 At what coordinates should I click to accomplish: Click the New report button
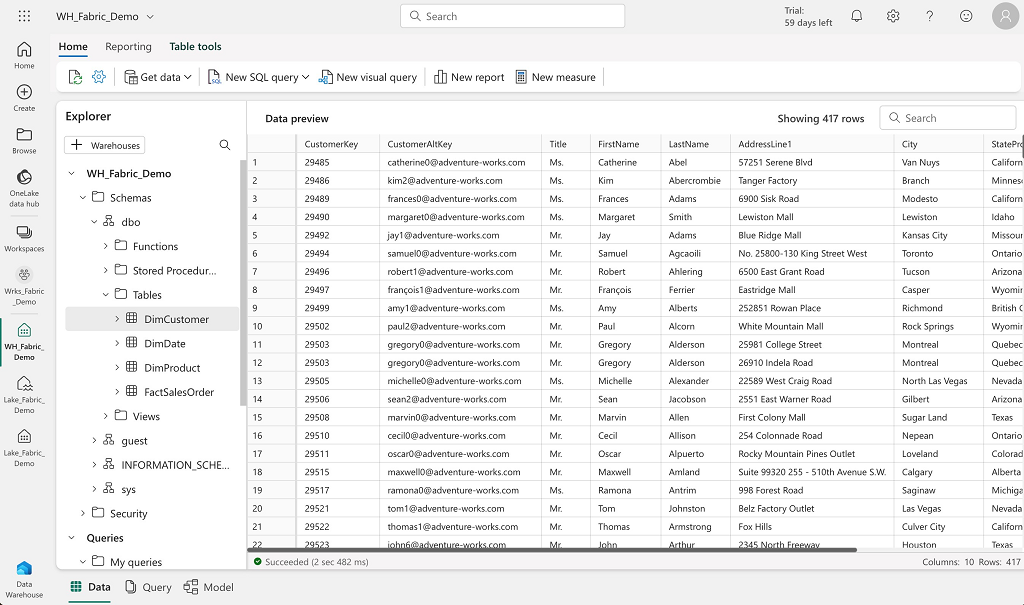tap(469, 77)
